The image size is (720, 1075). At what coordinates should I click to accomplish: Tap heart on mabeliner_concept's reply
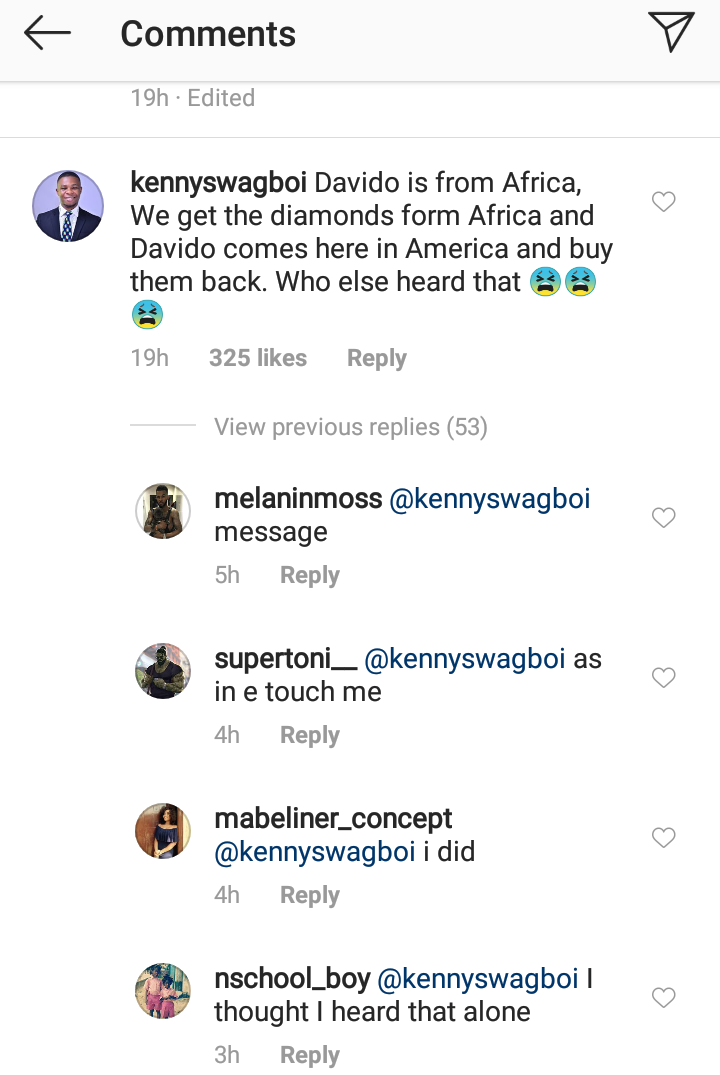point(663,837)
